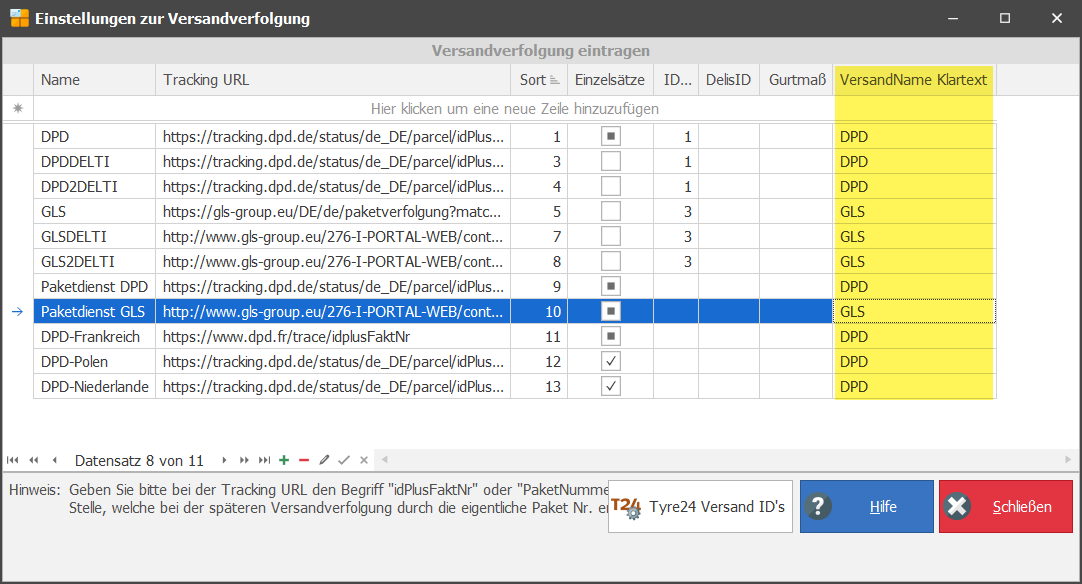Sort by Tracking URL column header

pyautogui.click(x=333, y=80)
